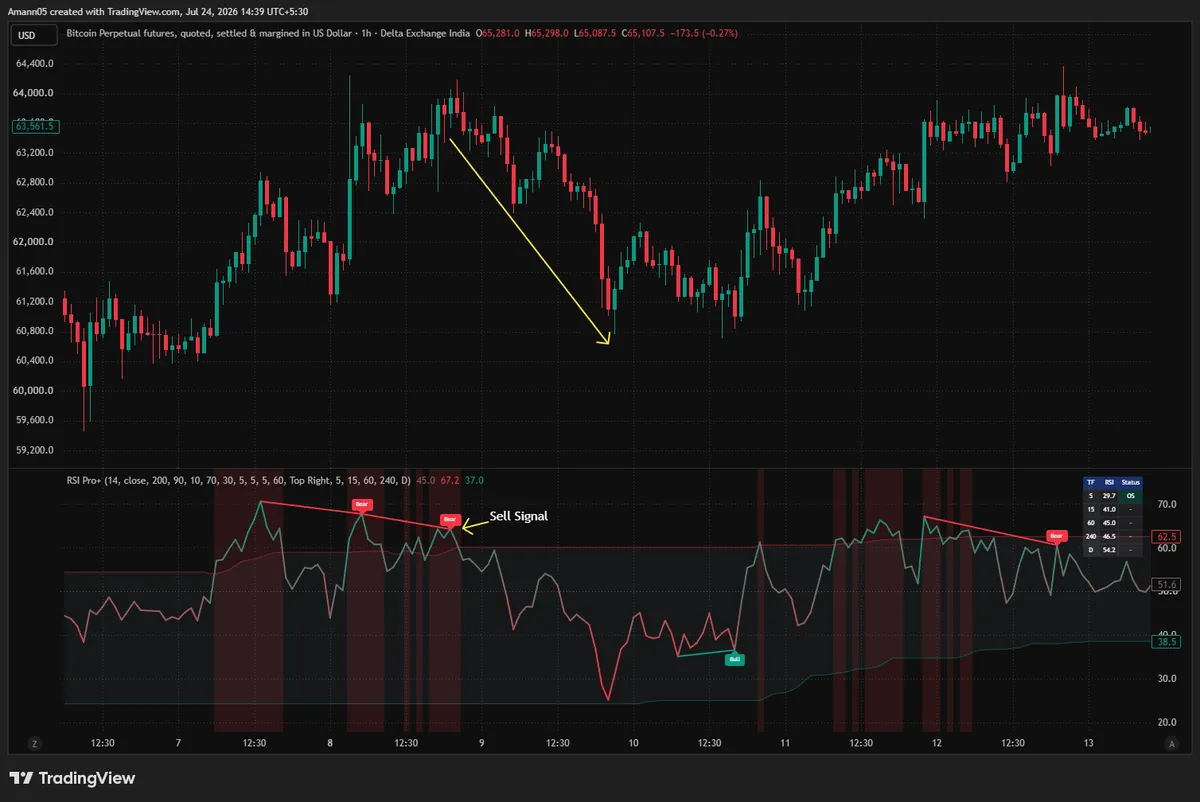Click the Status header in RSI table
The height and width of the screenshot is (802, 1200).
pos(1130,482)
